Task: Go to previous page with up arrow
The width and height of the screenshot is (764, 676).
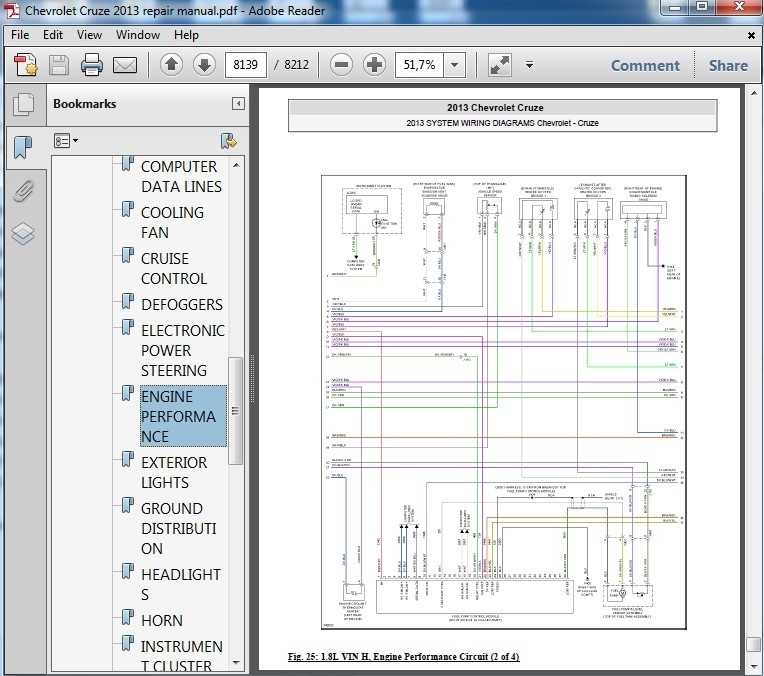Action: pos(171,66)
